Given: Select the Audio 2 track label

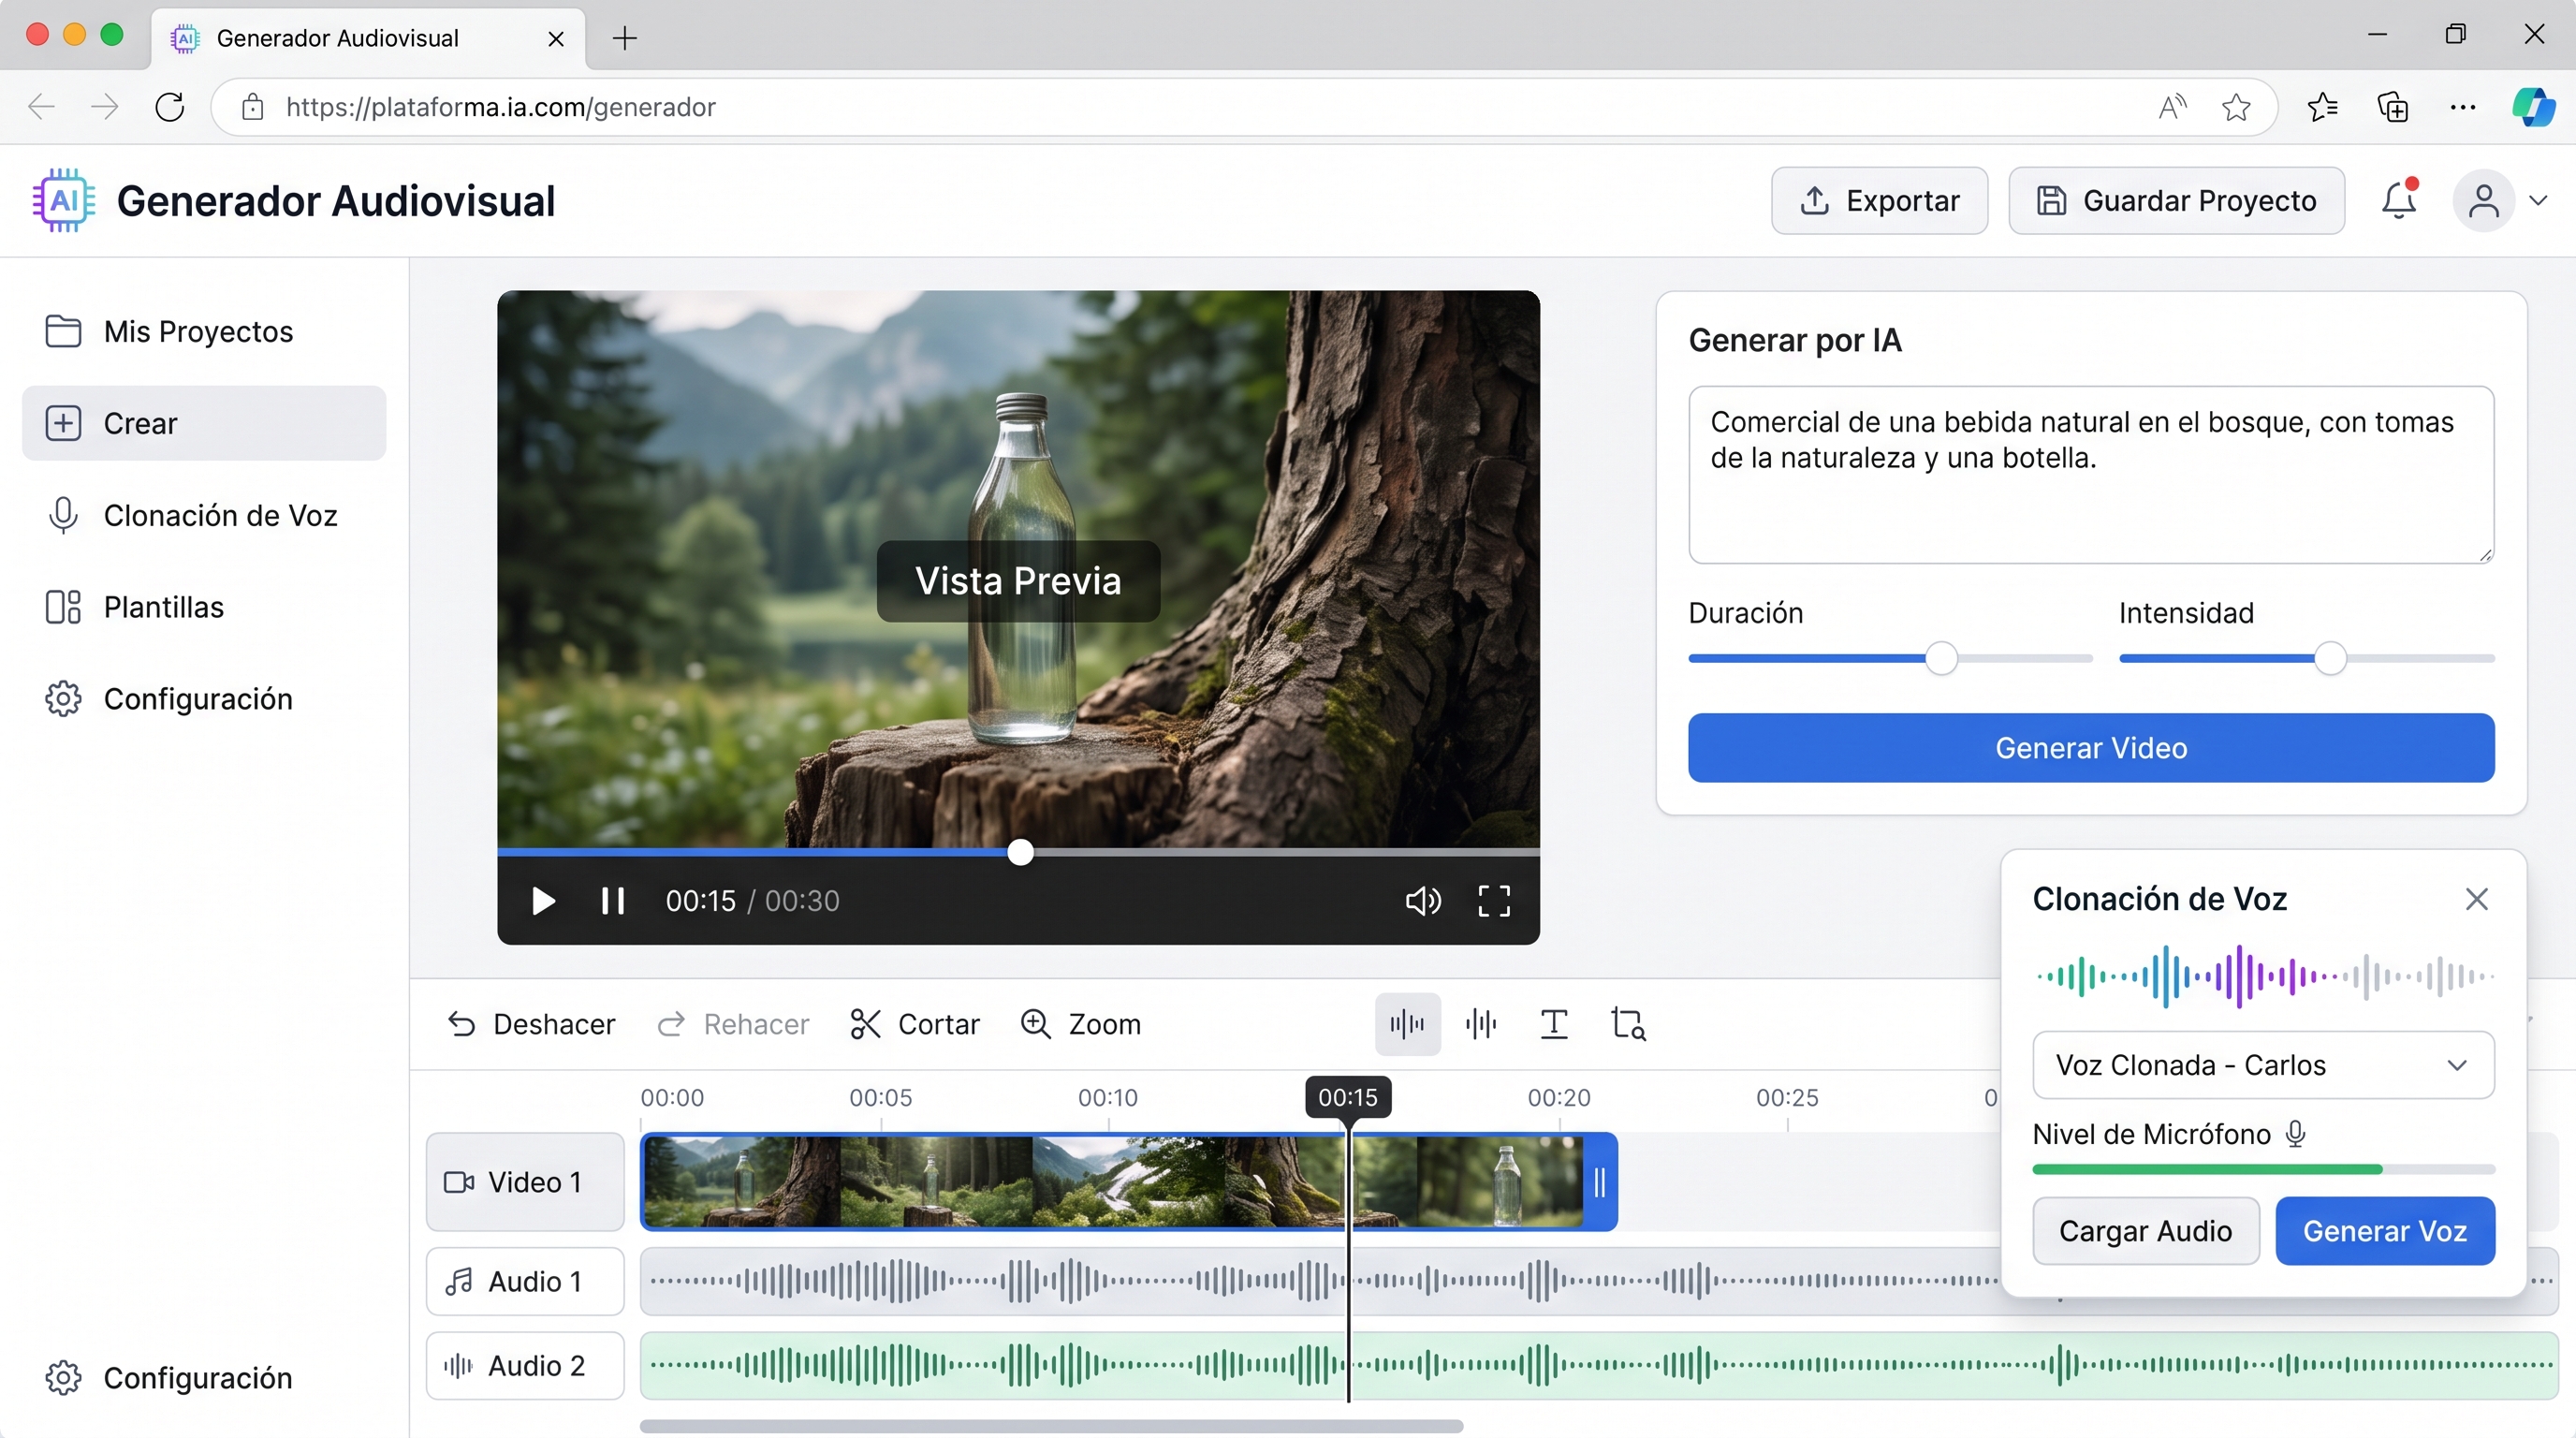Looking at the screenshot, I should coord(525,1365).
